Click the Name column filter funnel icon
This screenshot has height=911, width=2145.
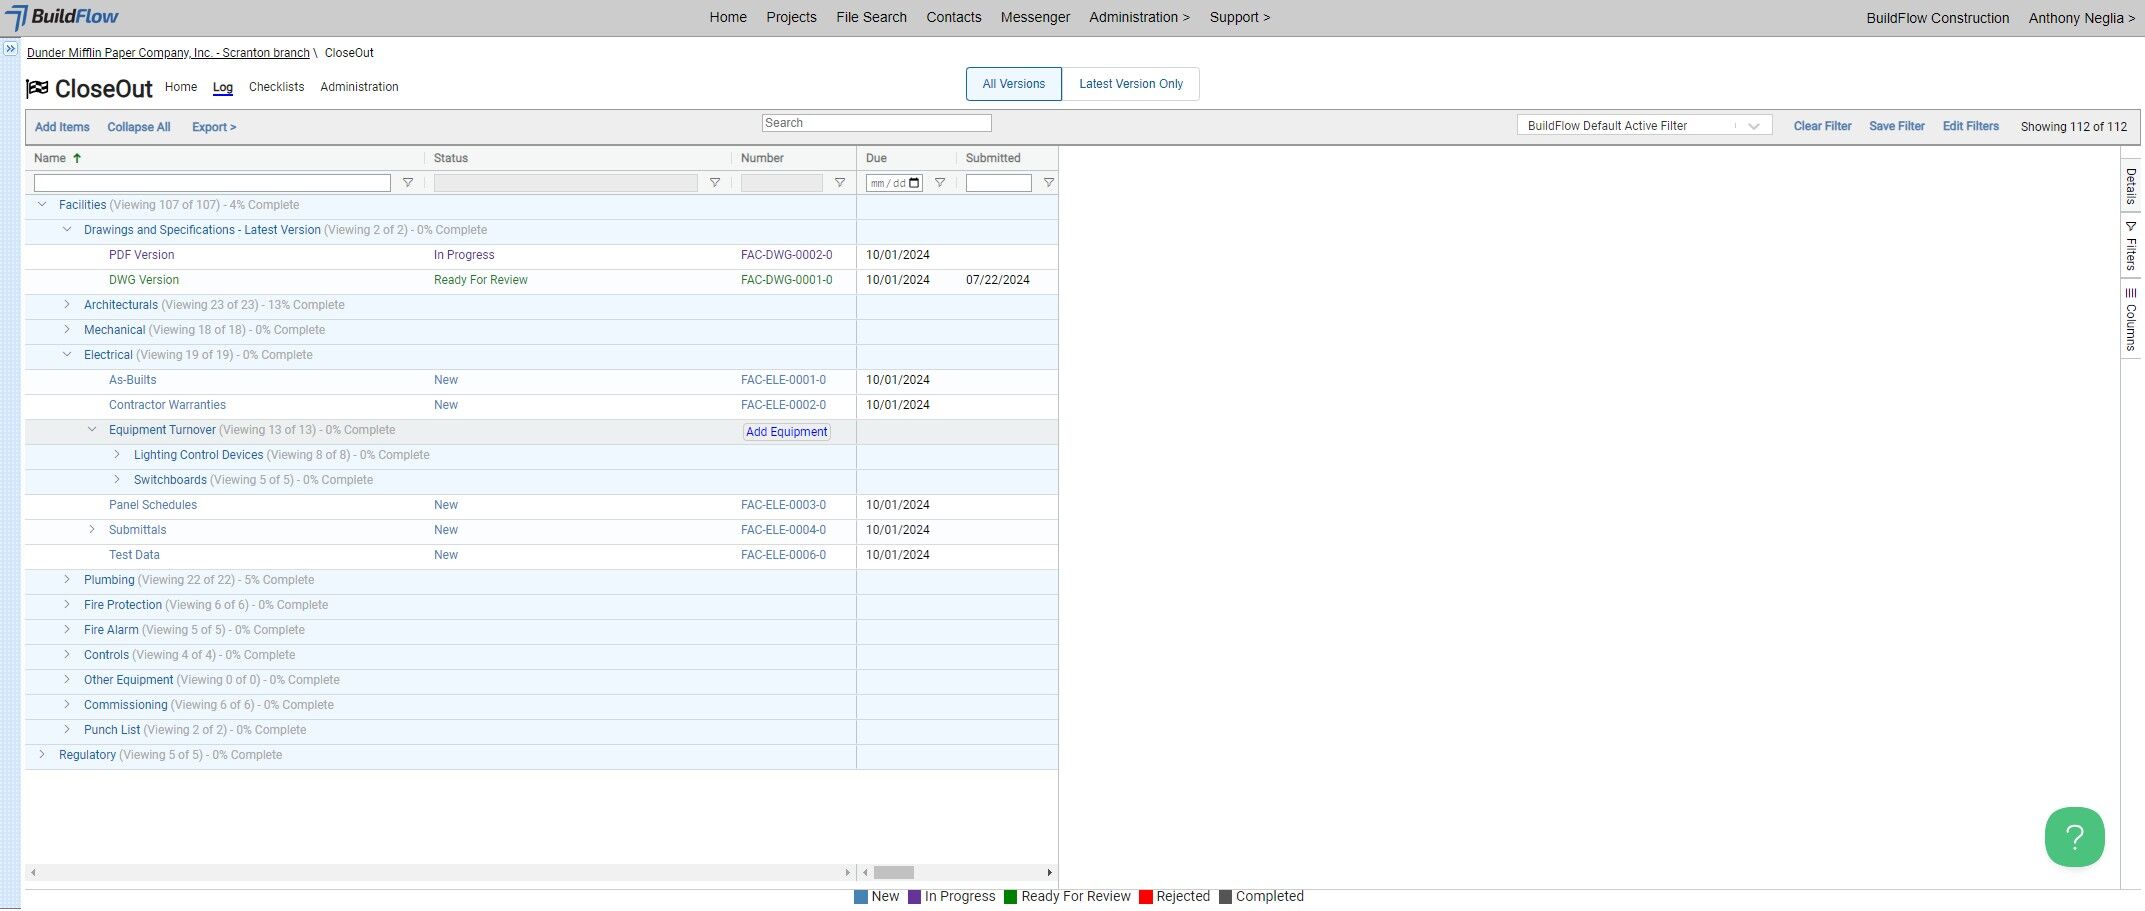click(x=408, y=183)
